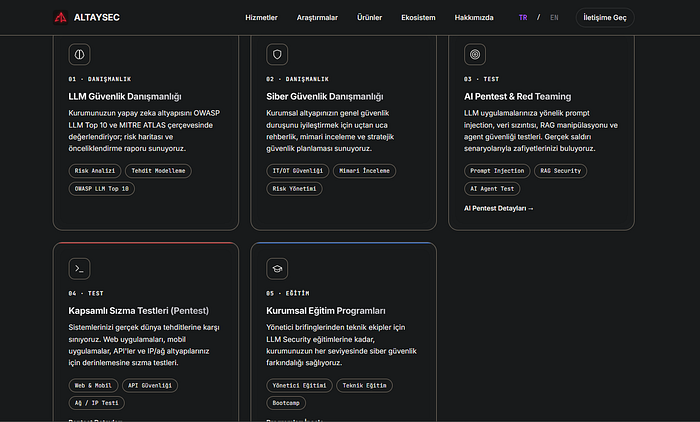Click the graduation cap icon on Kurumsal Eğitim card
Viewport: 700px width, 422px height.
(277, 269)
